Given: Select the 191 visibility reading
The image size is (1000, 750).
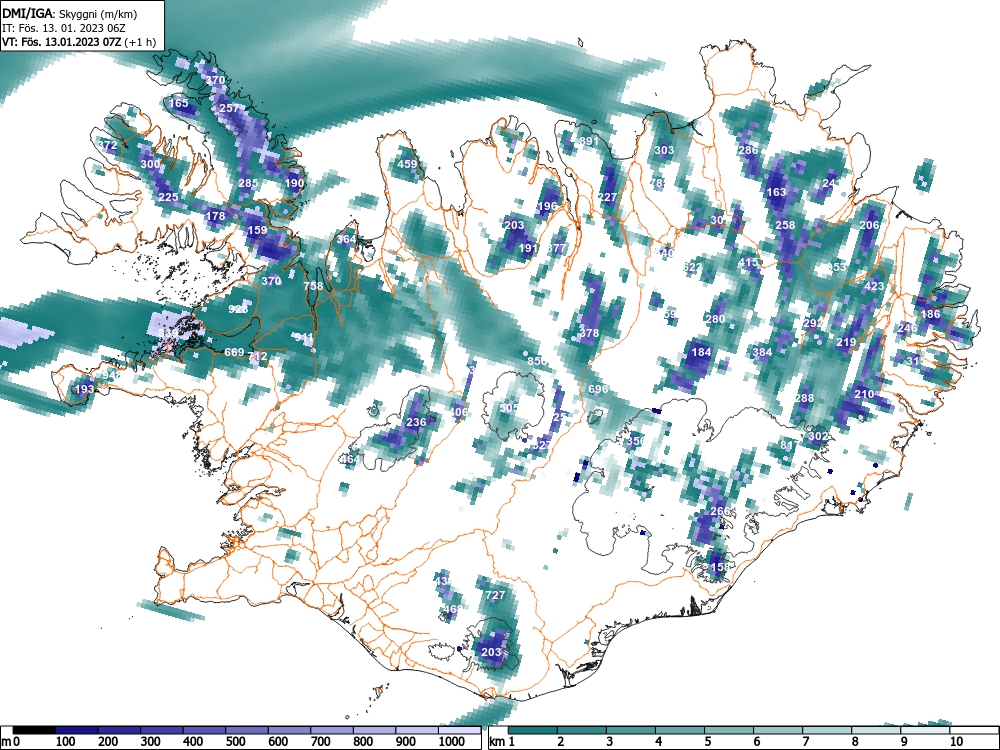Looking at the screenshot, I should [527, 248].
